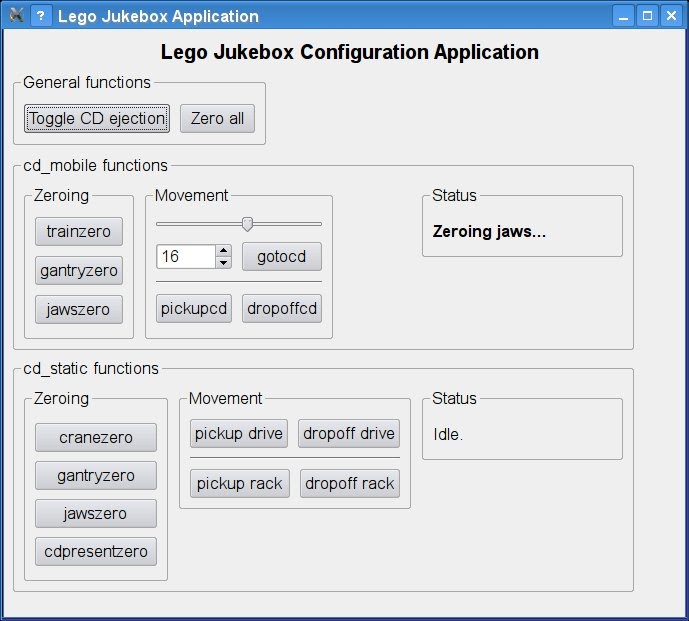Image resolution: width=689 pixels, height=621 pixels.
Task: Decrease the CD number with the spinbox down arrow
Action: coord(224,263)
